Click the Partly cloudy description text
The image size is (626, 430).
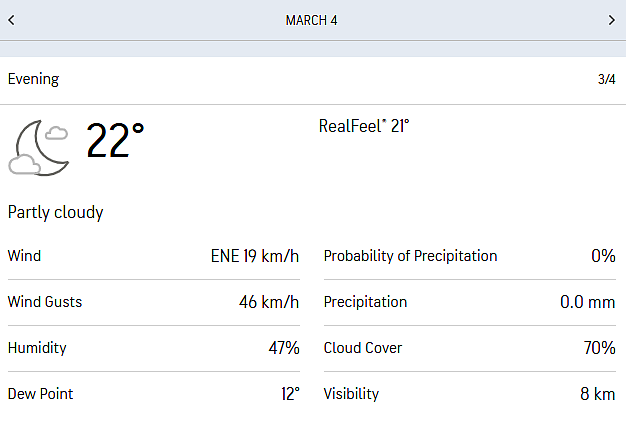[x=55, y=212]
